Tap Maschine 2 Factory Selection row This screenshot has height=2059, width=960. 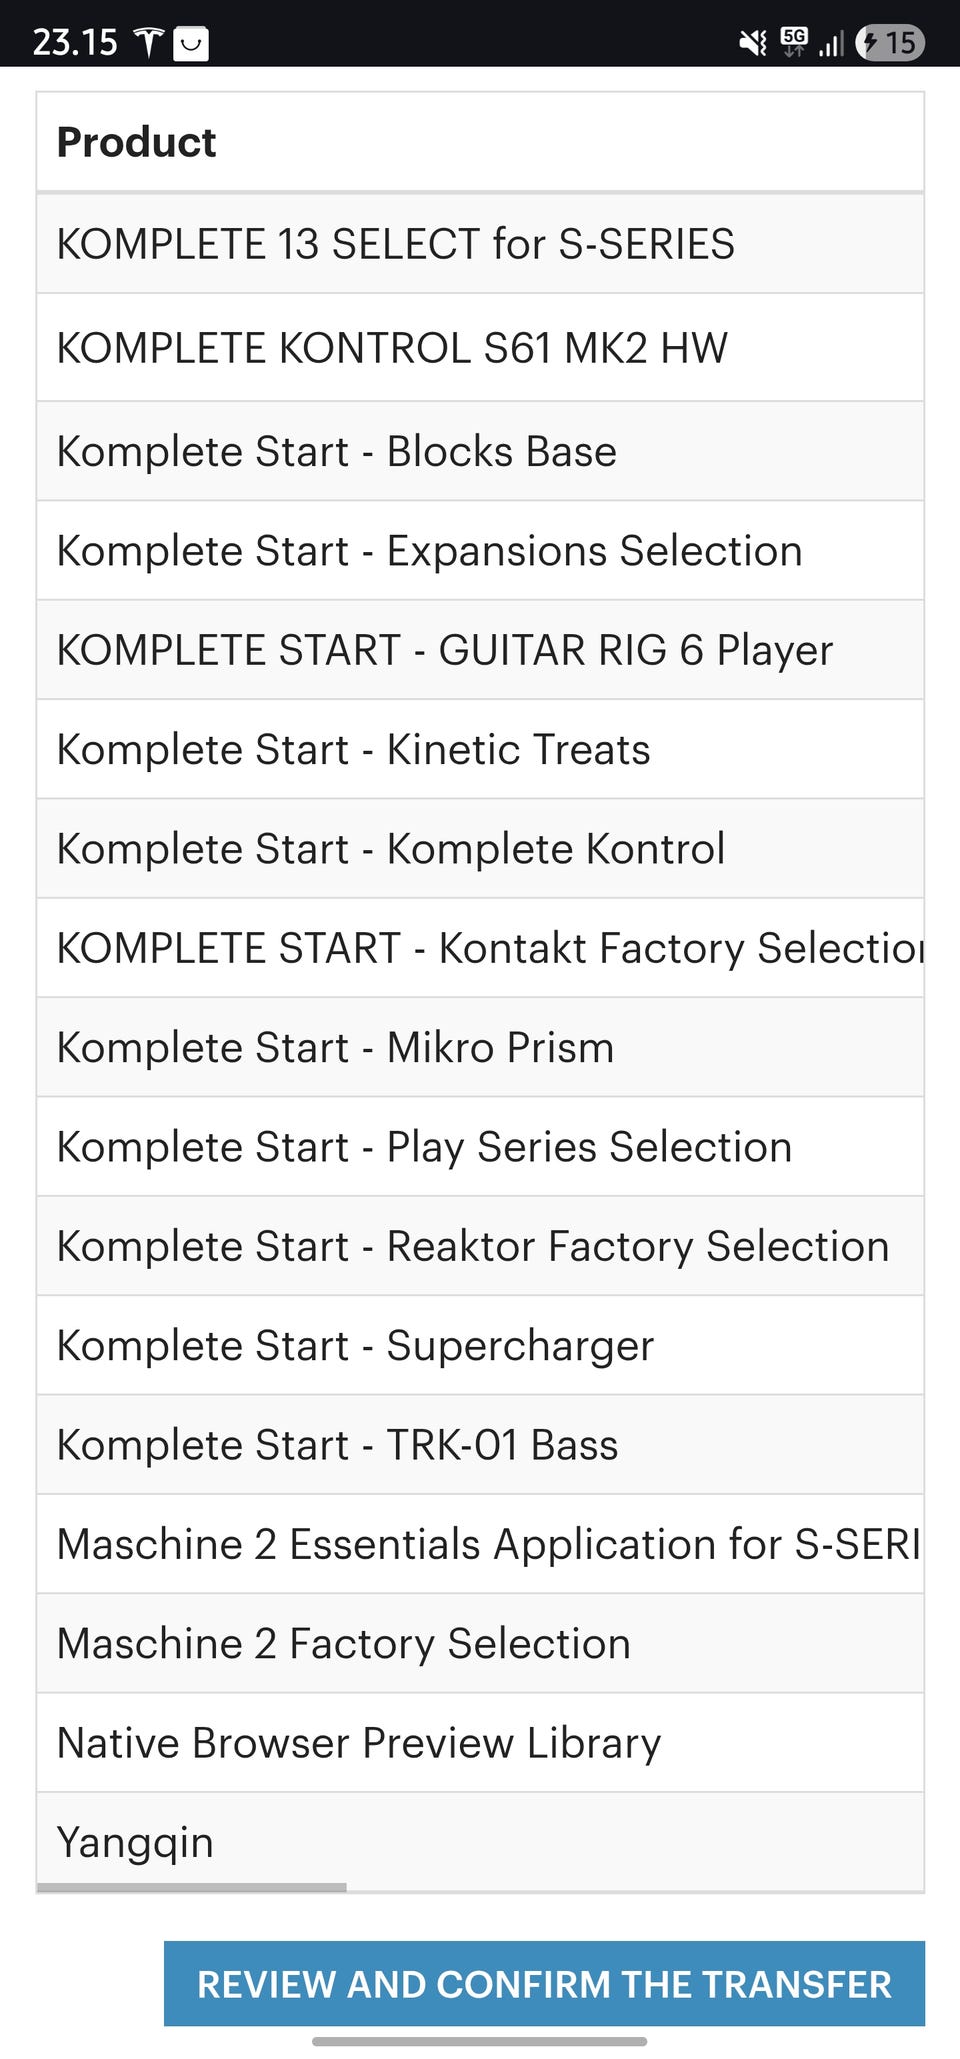[x=343, y=1643]
